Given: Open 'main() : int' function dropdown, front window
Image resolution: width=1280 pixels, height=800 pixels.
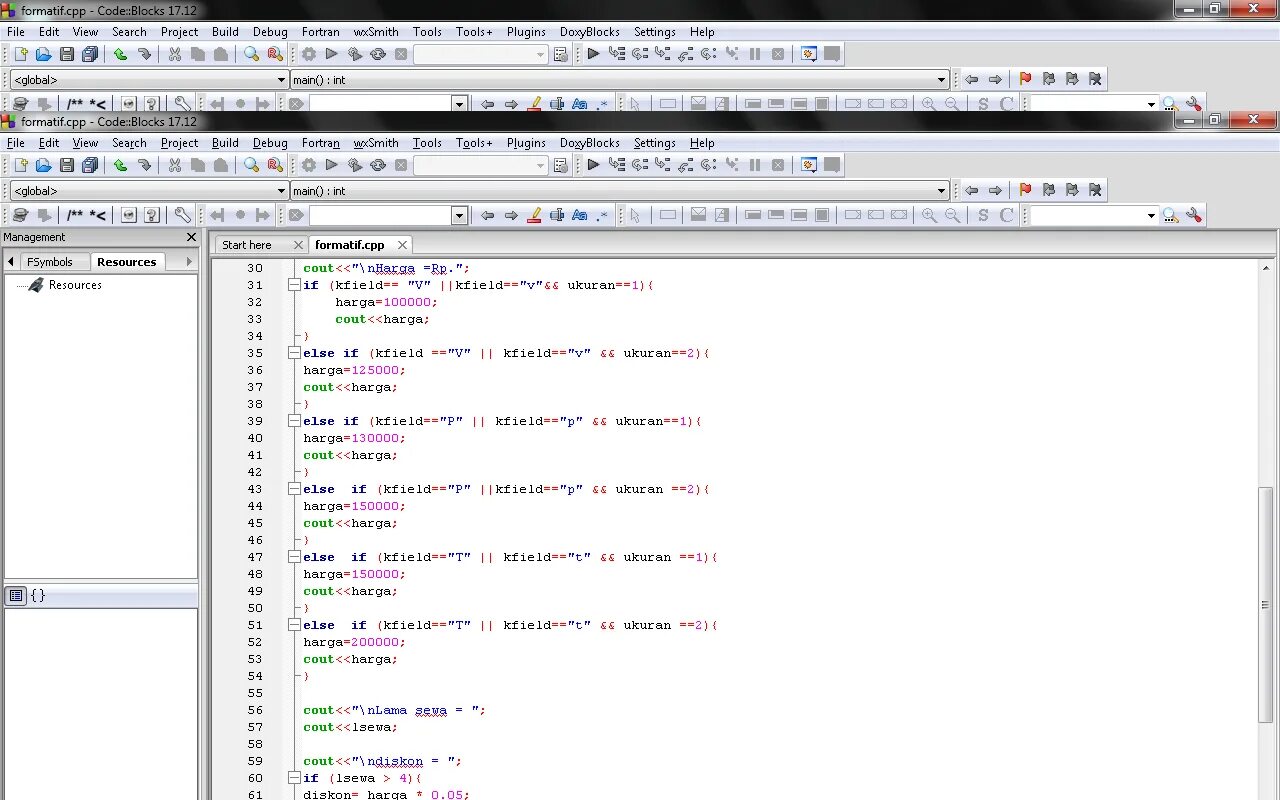Looking at the screenshot, I should [x=941, y=191].
